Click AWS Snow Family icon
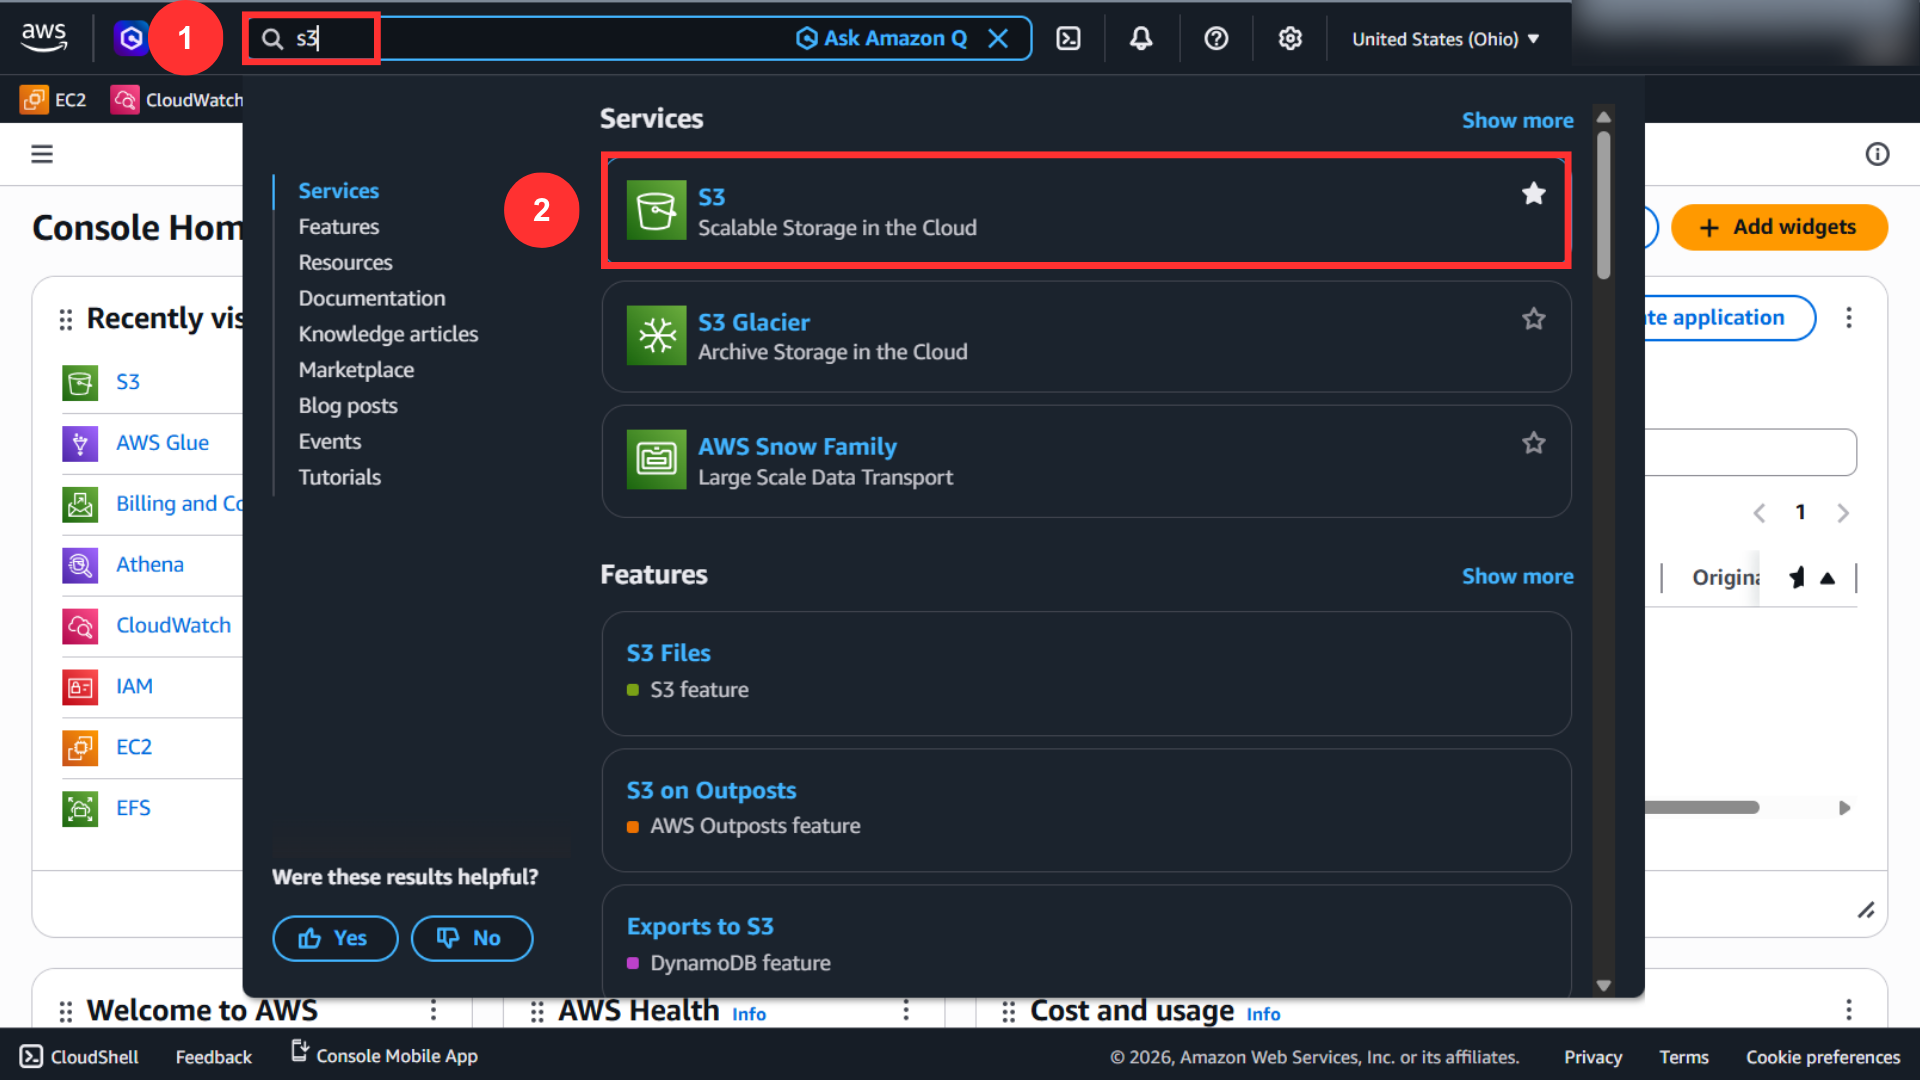This screenshot has height=1080, width=1920. (656, 459)
